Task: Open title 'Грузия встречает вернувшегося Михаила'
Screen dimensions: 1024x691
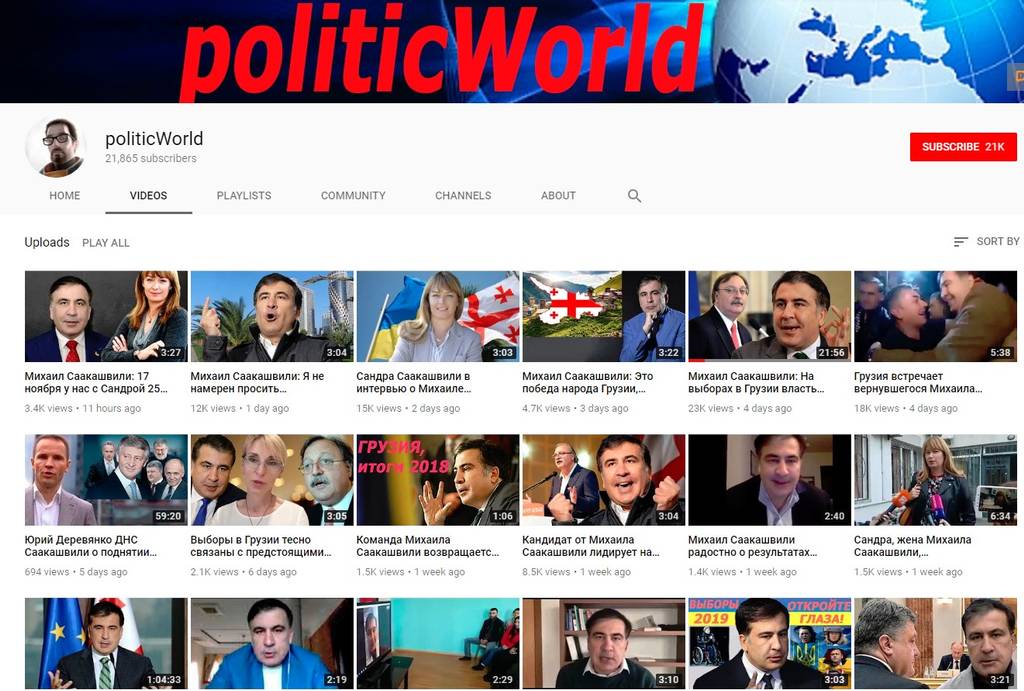Action: [918, 382]
